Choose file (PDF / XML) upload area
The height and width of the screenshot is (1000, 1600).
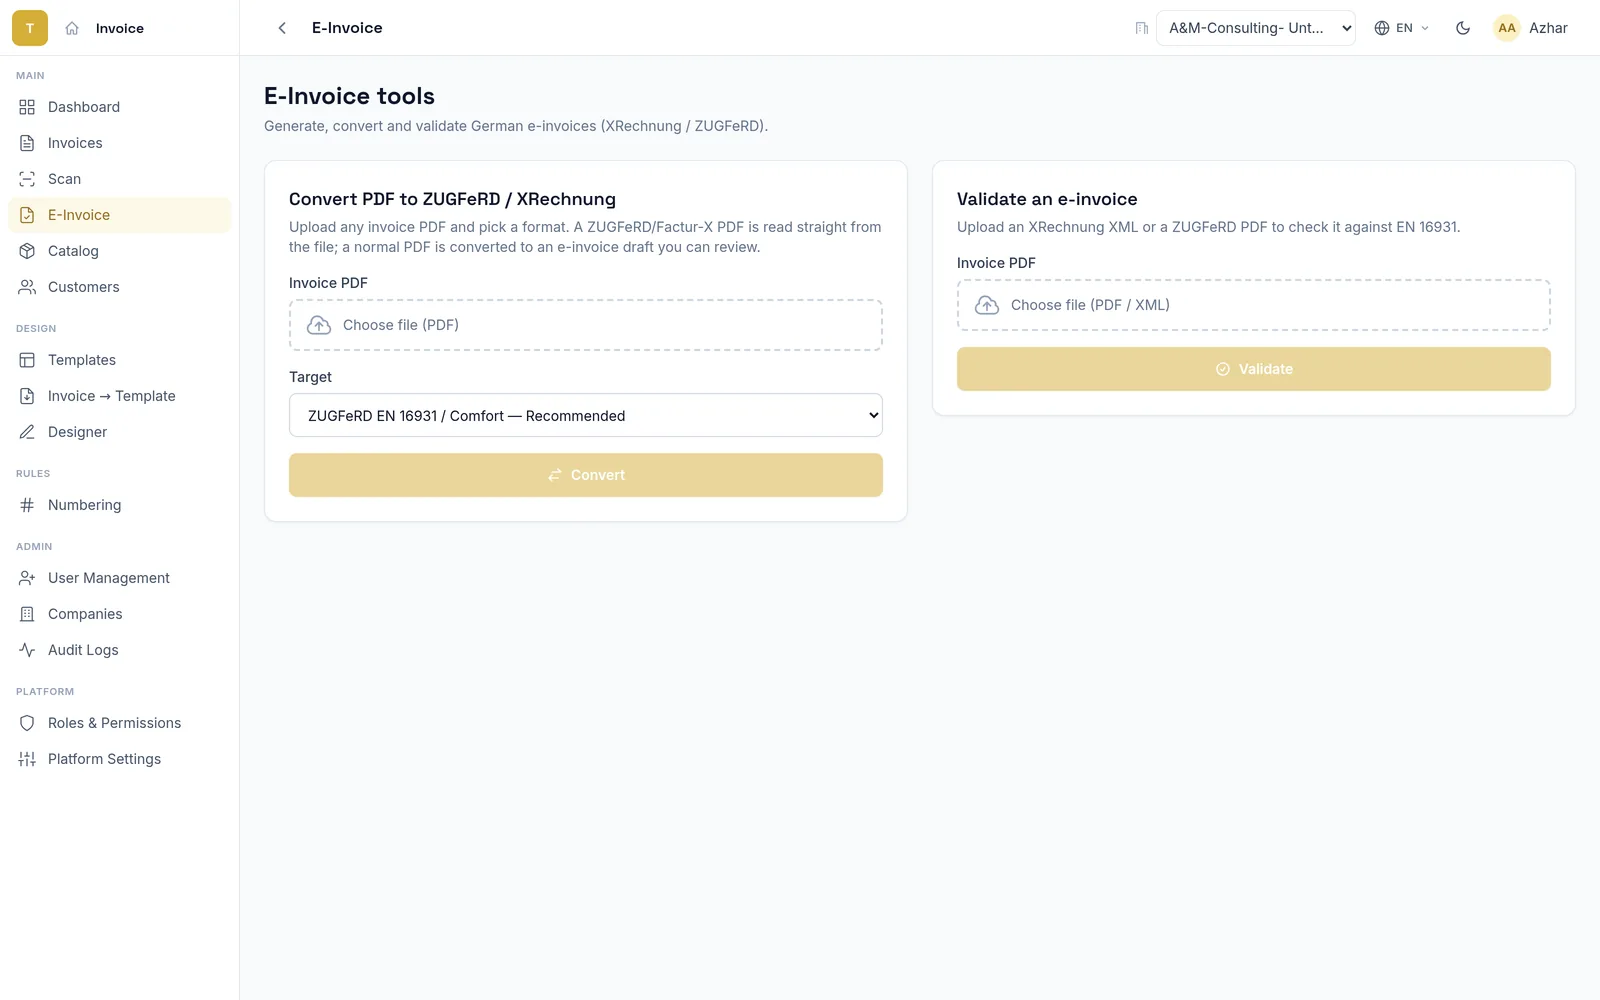[1254, 305]
